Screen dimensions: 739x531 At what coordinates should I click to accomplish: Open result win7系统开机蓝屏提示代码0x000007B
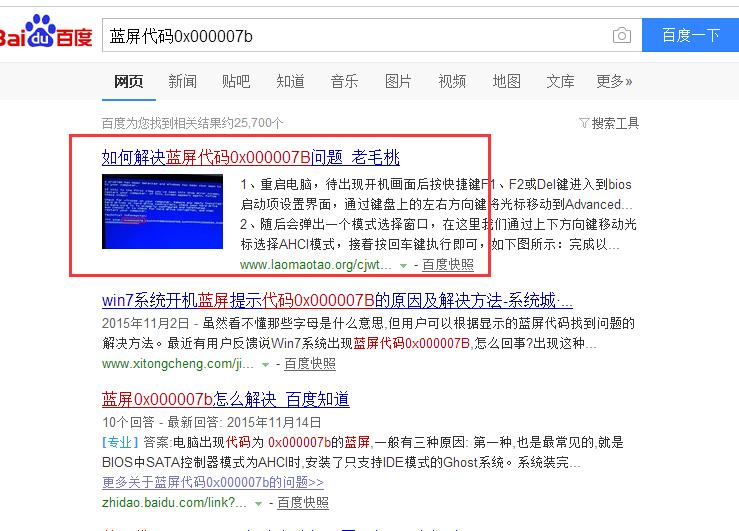click(337, 300)
